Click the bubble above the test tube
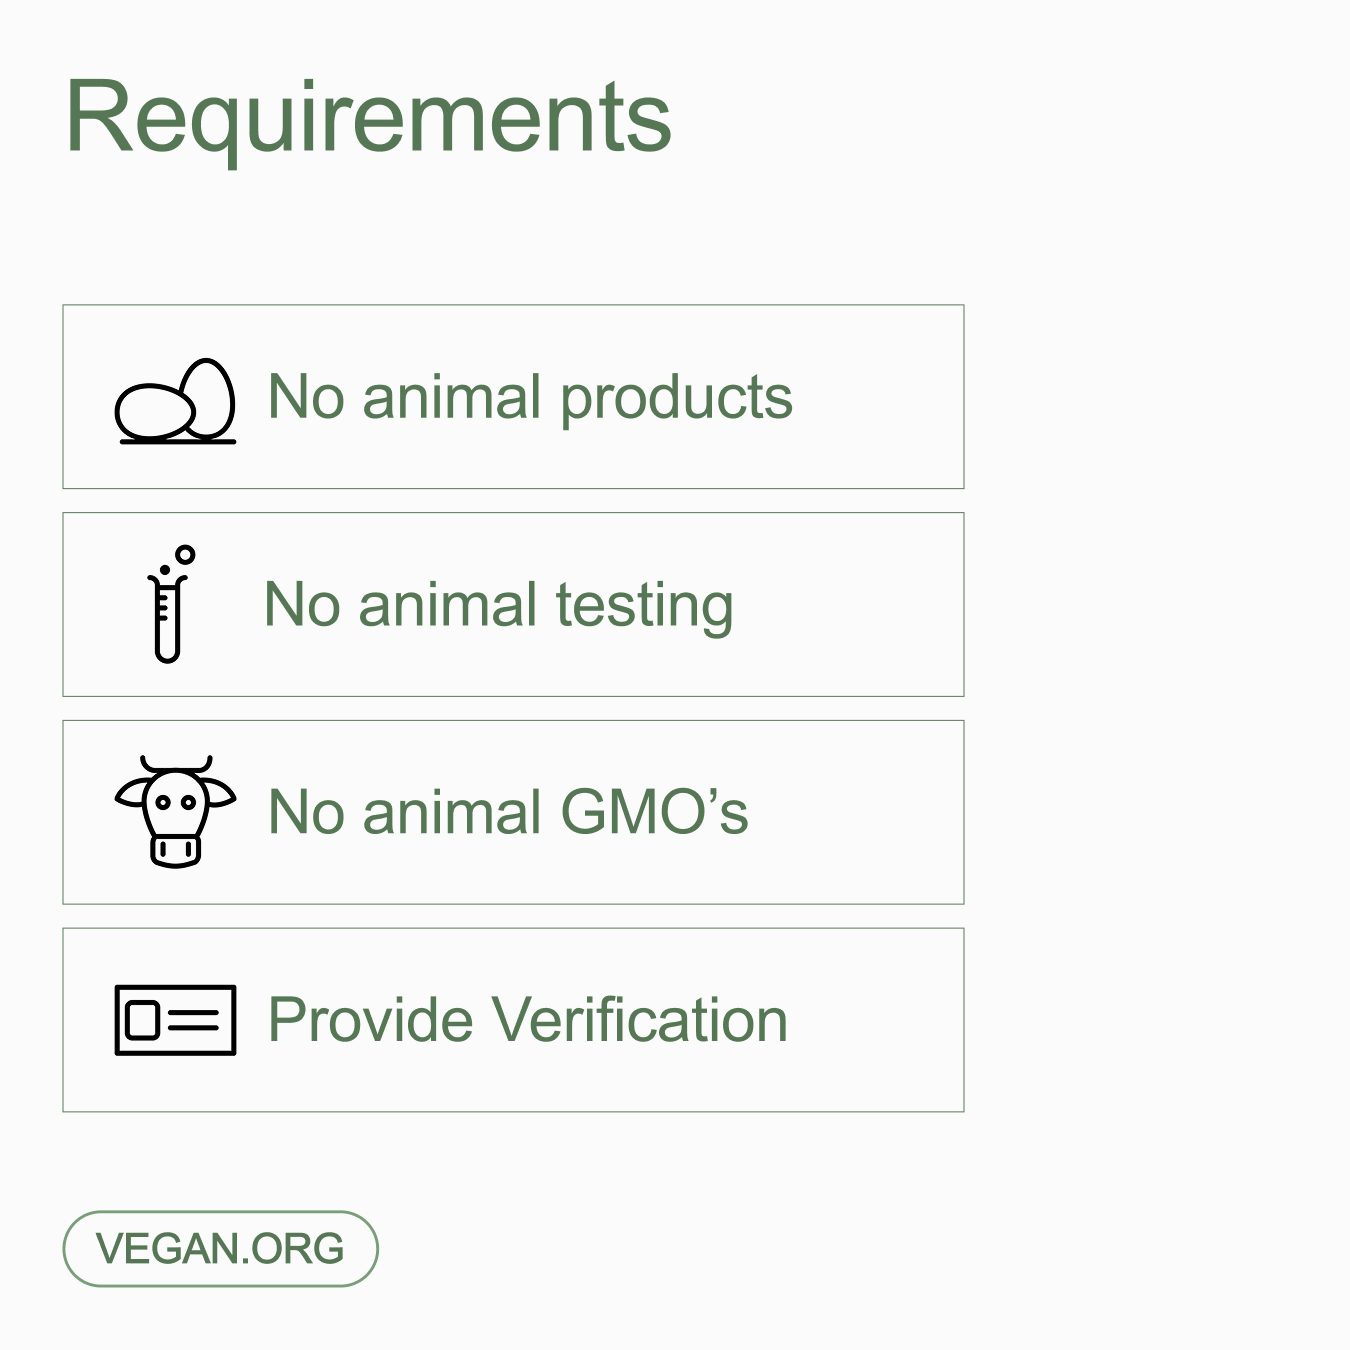The width and height of the screenshot is (1350, 1350). (185, 554)
